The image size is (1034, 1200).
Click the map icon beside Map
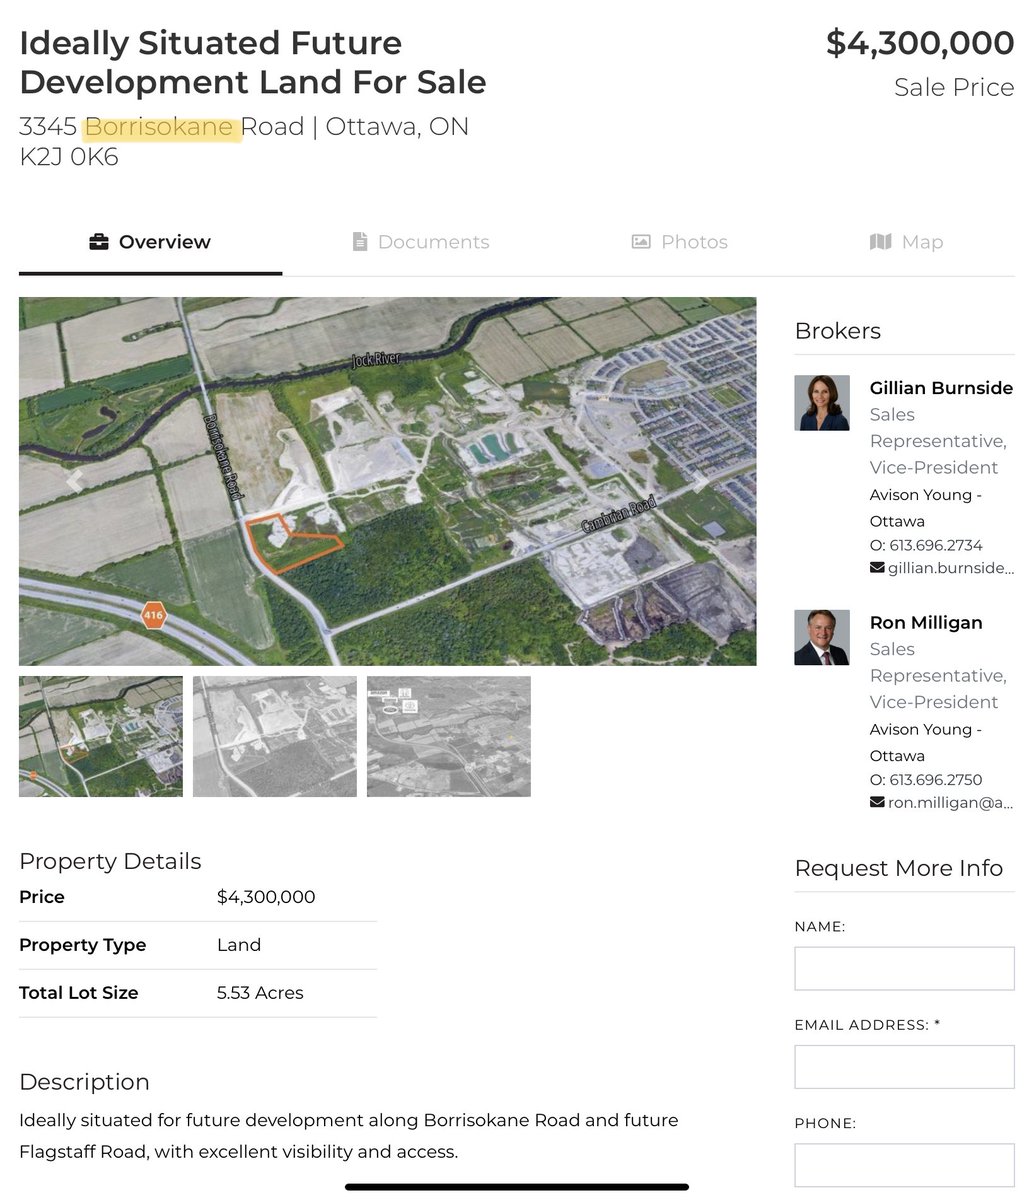[x=881, y=242]
